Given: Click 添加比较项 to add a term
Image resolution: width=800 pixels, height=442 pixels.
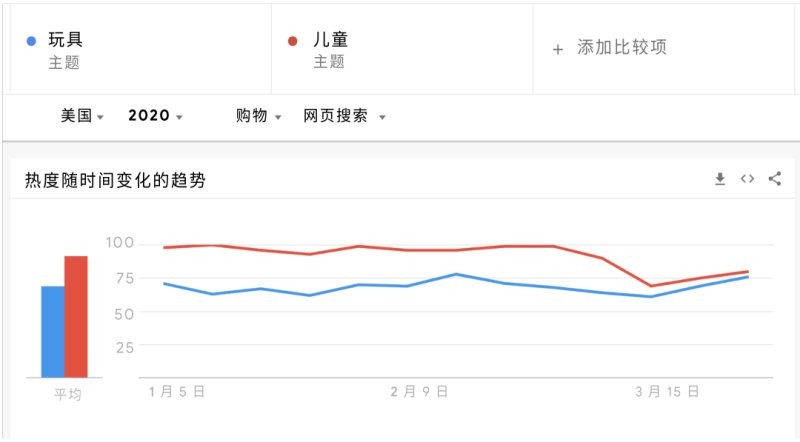Looking at the screenshot, I should (621, 48).
